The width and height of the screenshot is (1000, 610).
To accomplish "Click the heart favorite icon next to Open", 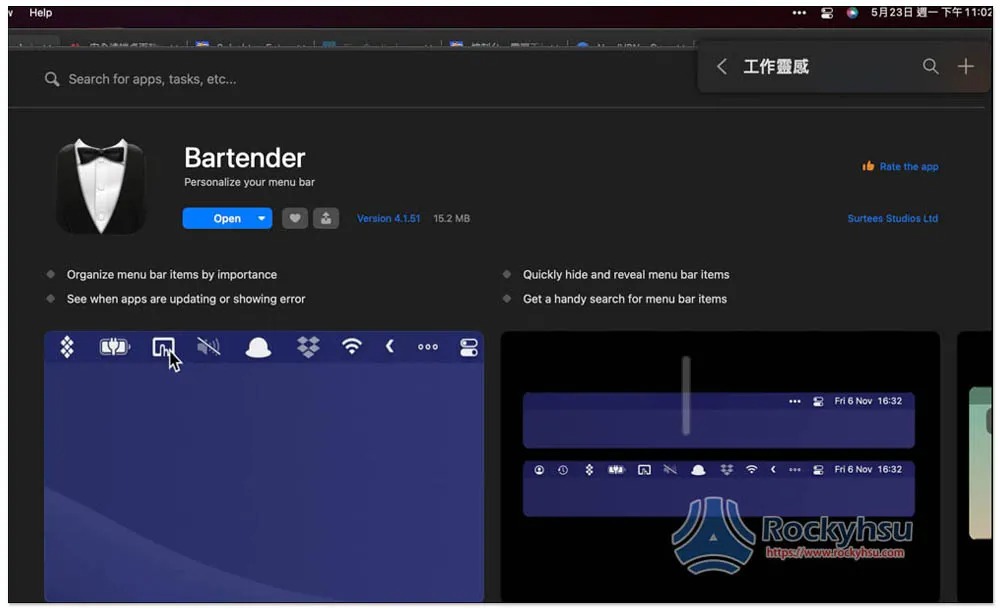I will [x=294, y=218].
